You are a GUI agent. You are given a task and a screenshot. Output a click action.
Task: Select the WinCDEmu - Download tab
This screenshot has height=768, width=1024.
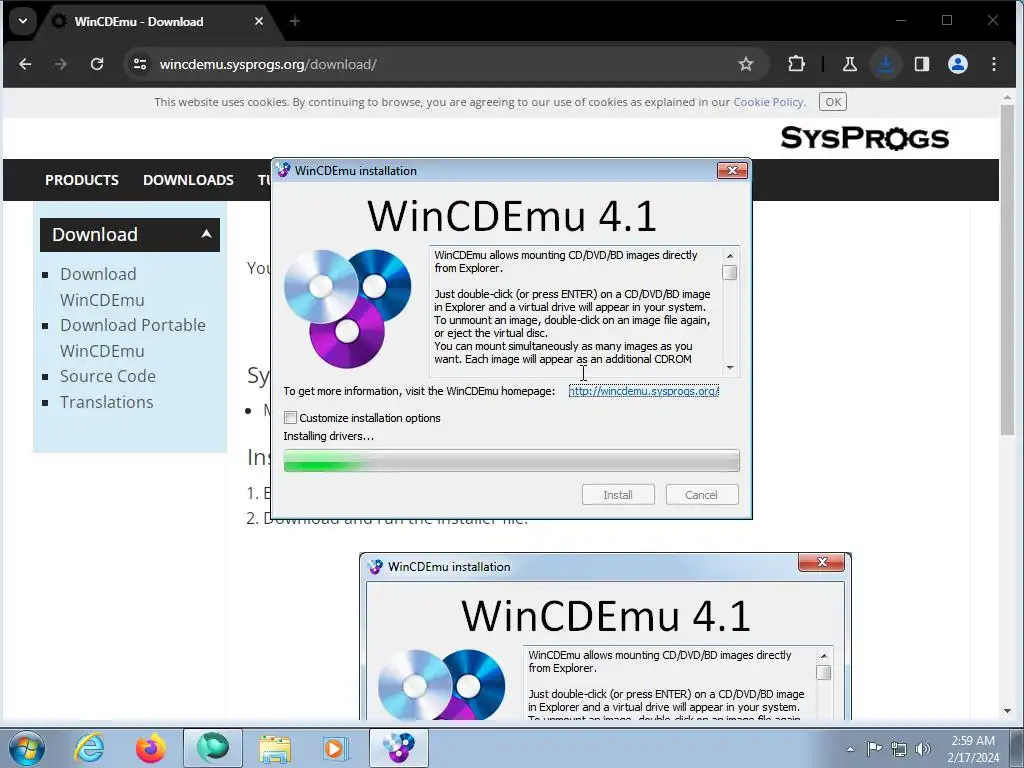click(x=159, y=21)
